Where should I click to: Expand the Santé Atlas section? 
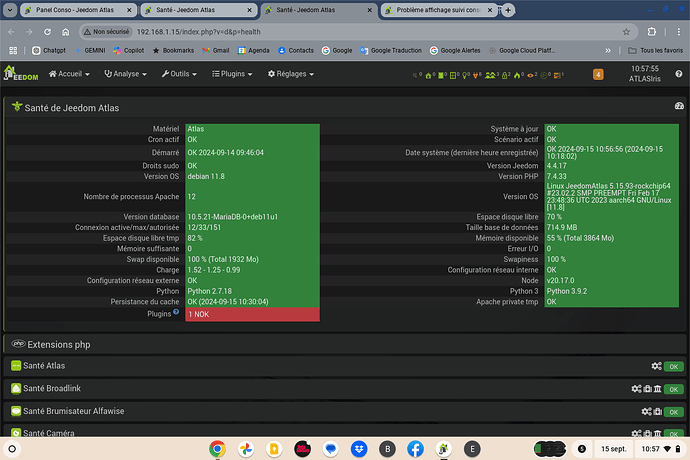coord(344,366)
